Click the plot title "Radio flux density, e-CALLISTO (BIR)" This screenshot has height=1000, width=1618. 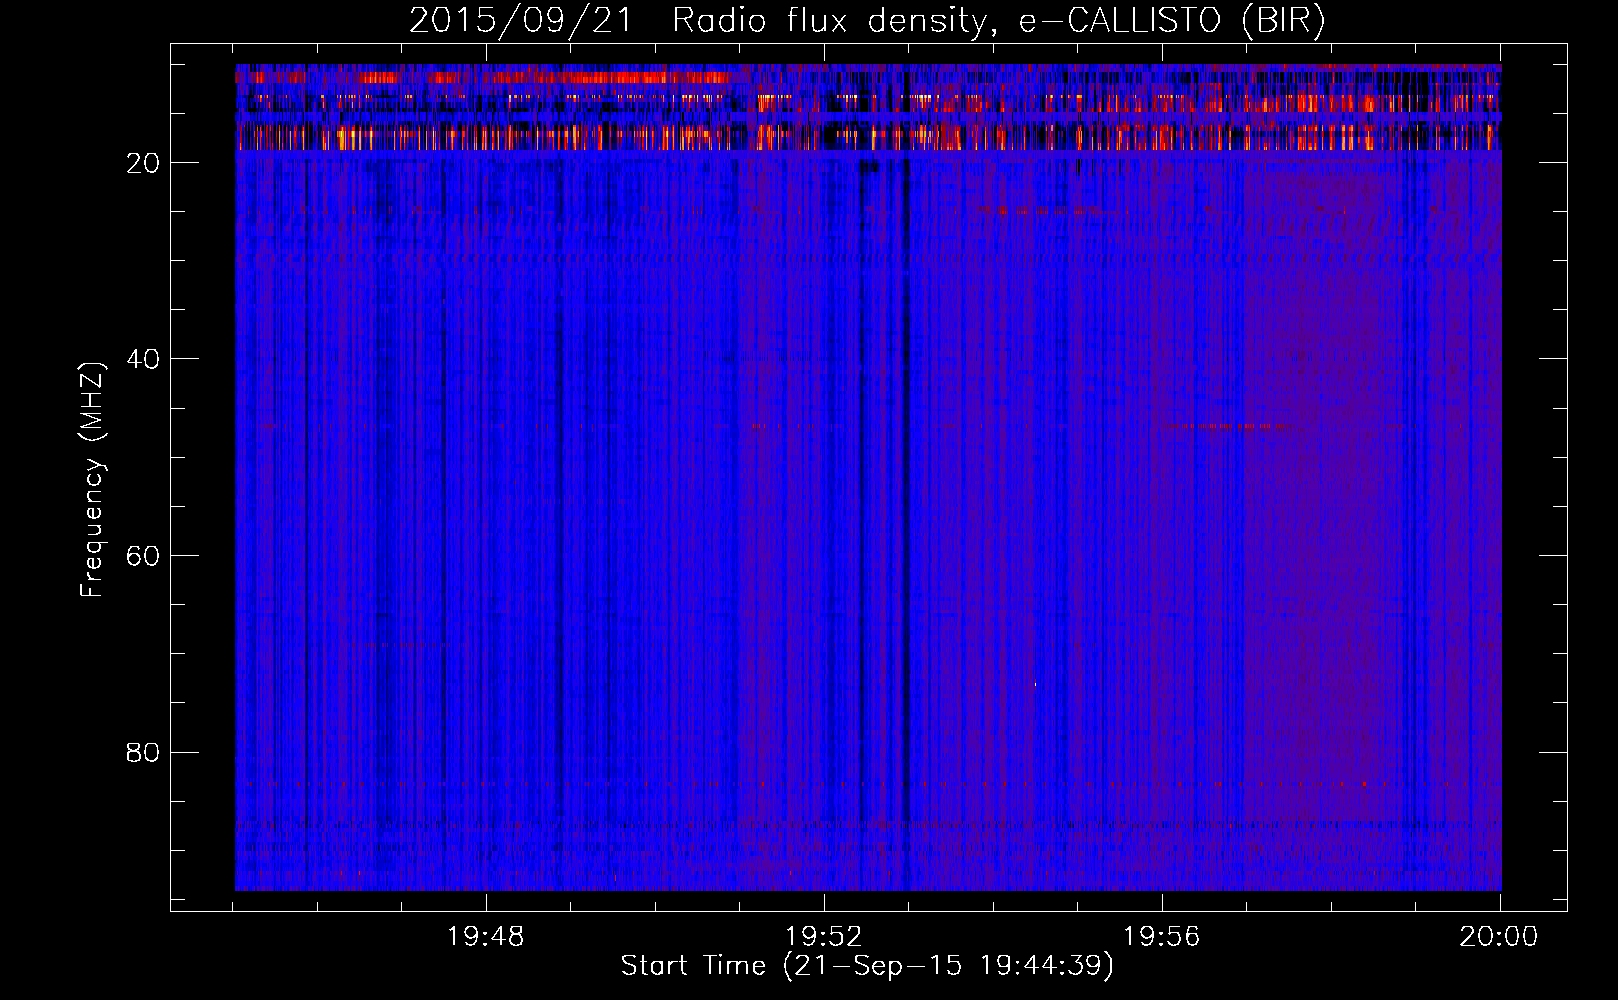(999, 21)
